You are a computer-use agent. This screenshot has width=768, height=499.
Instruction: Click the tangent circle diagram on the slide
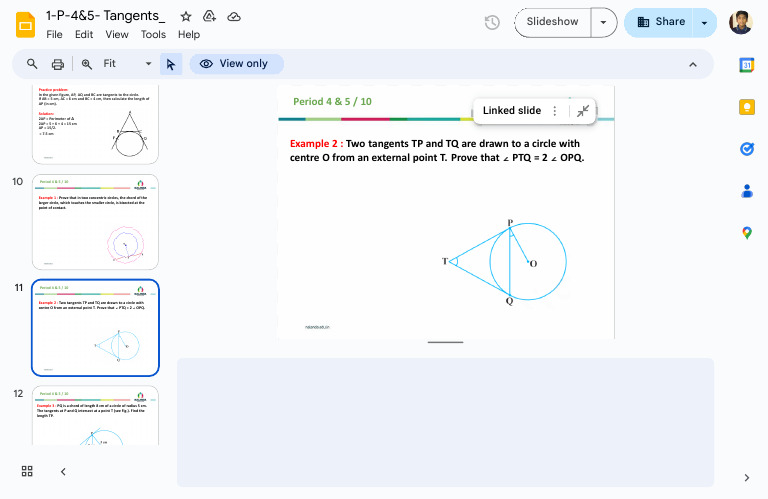tap(504, 262)
